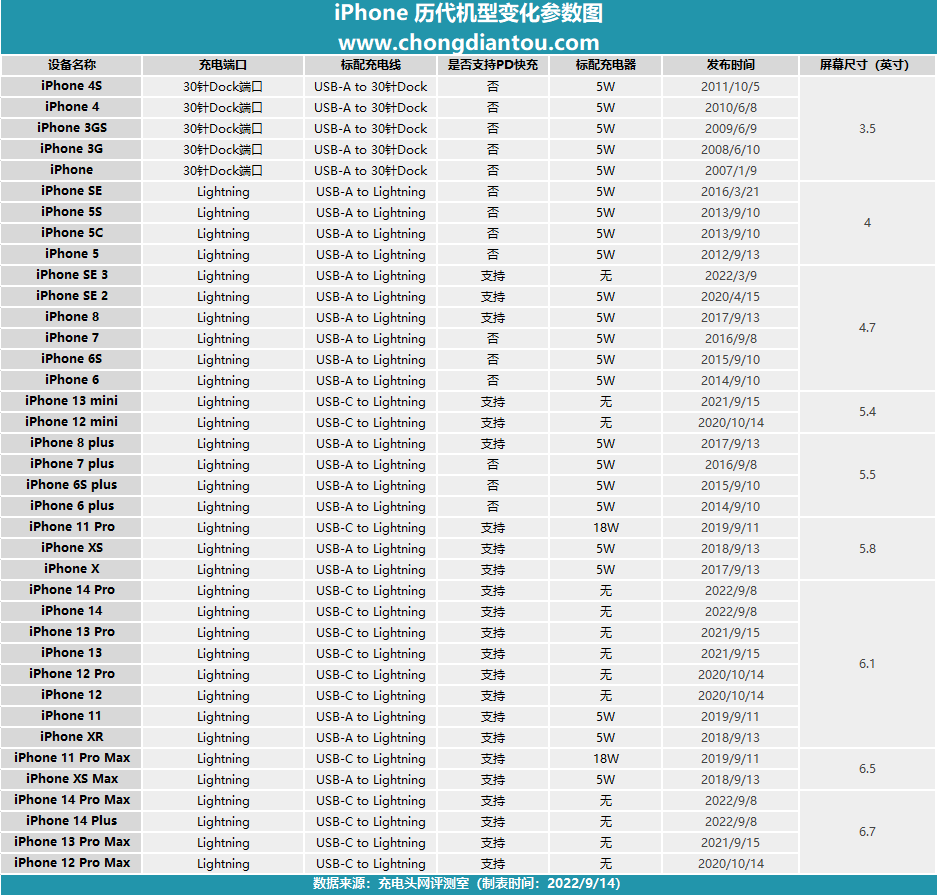Click the 4.7 screen size cell
This screenshot has height=895, width=937.
[x=868, y=327]
